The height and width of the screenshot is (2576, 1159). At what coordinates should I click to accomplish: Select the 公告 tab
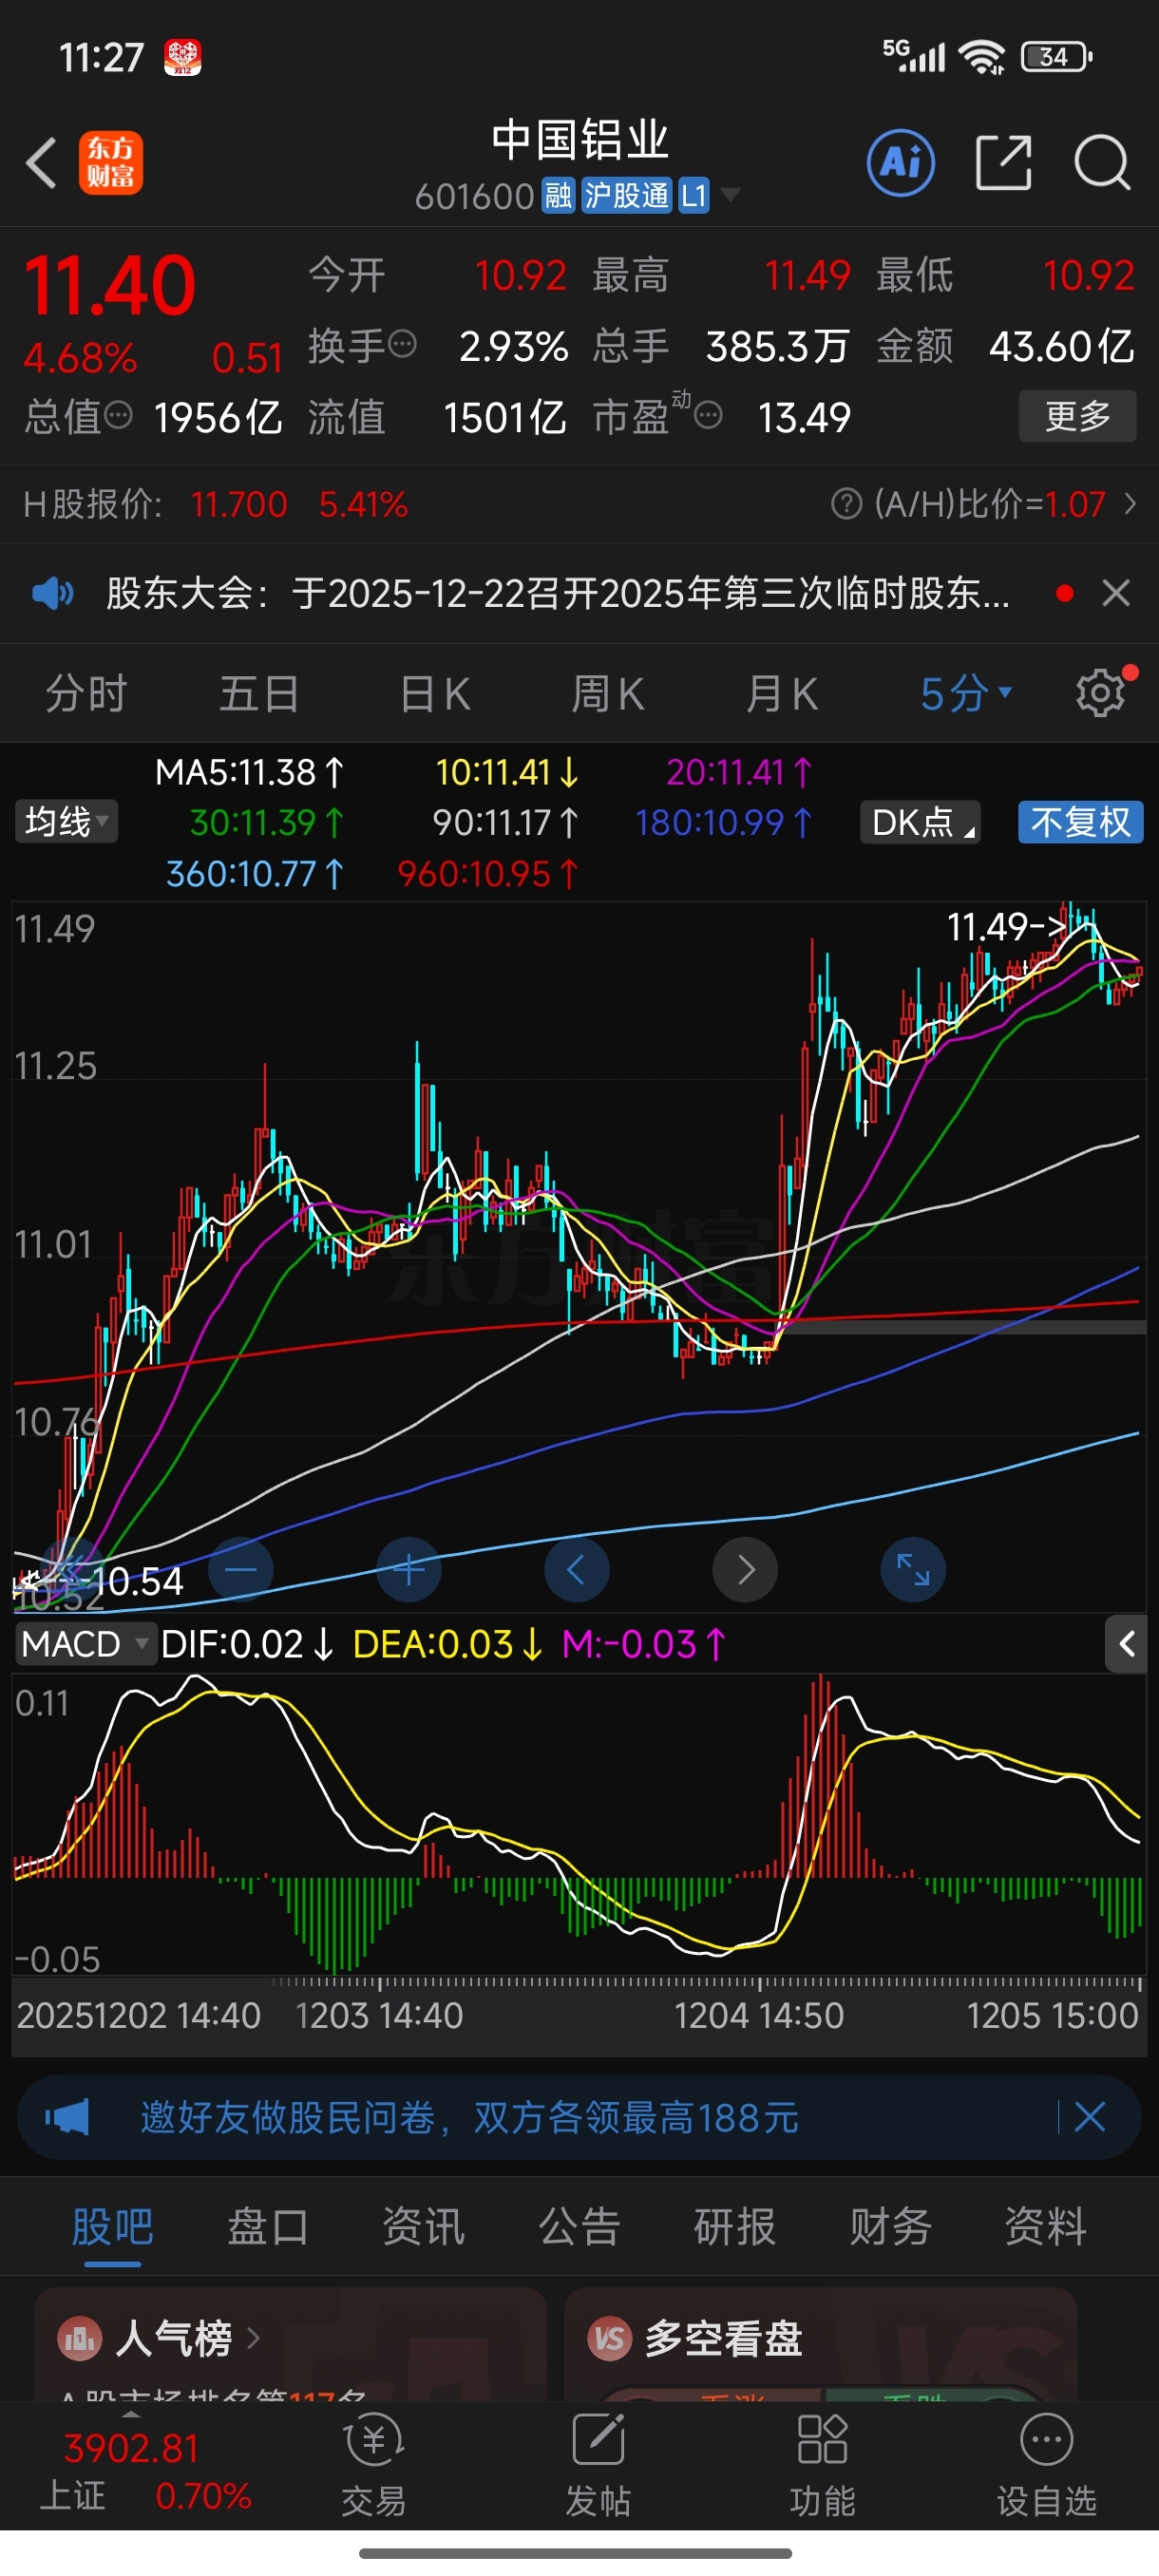579,2226
